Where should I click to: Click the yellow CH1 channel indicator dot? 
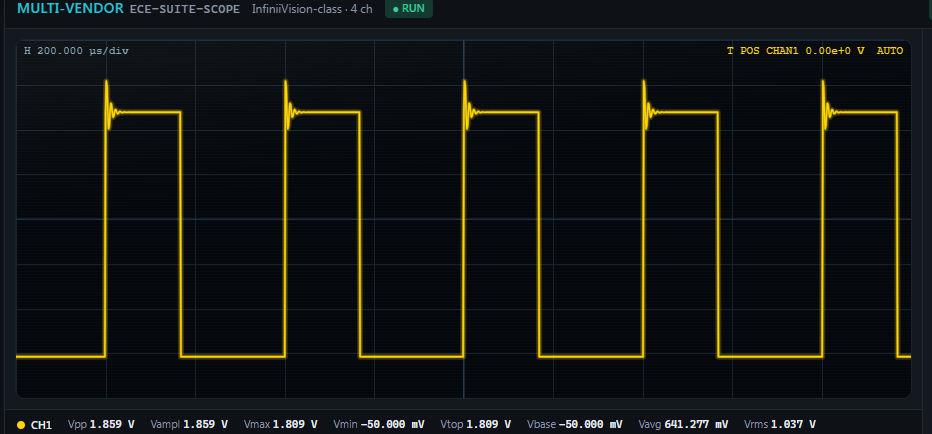[x=21, y=425]
